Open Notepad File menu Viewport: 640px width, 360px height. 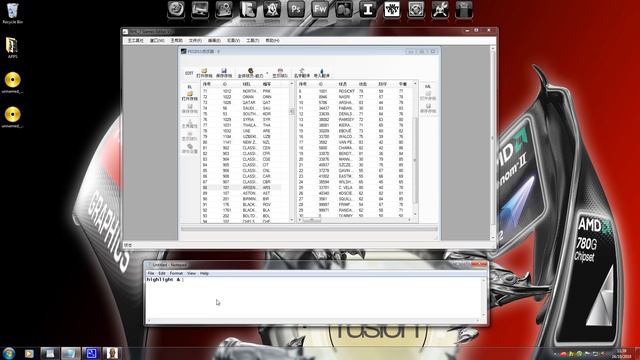coord(151,273)
